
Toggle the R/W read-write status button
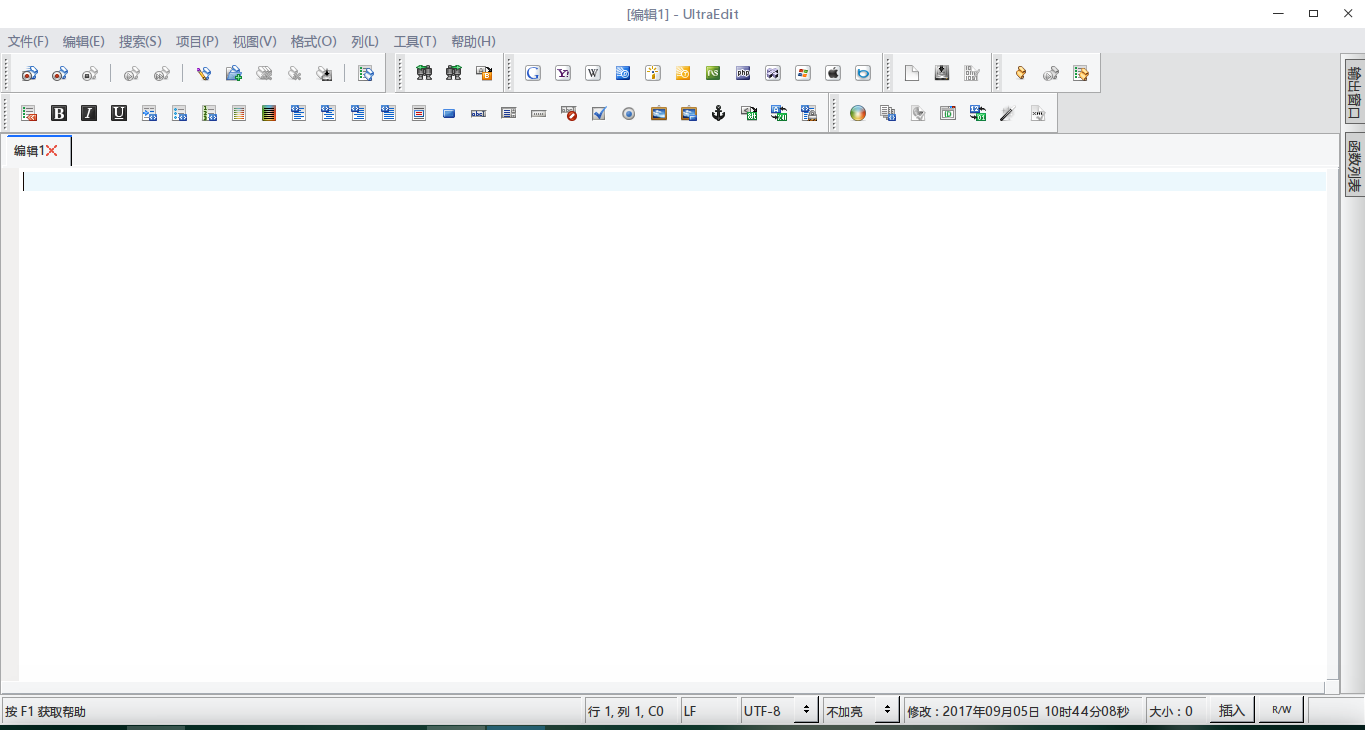click(1281, 711)
